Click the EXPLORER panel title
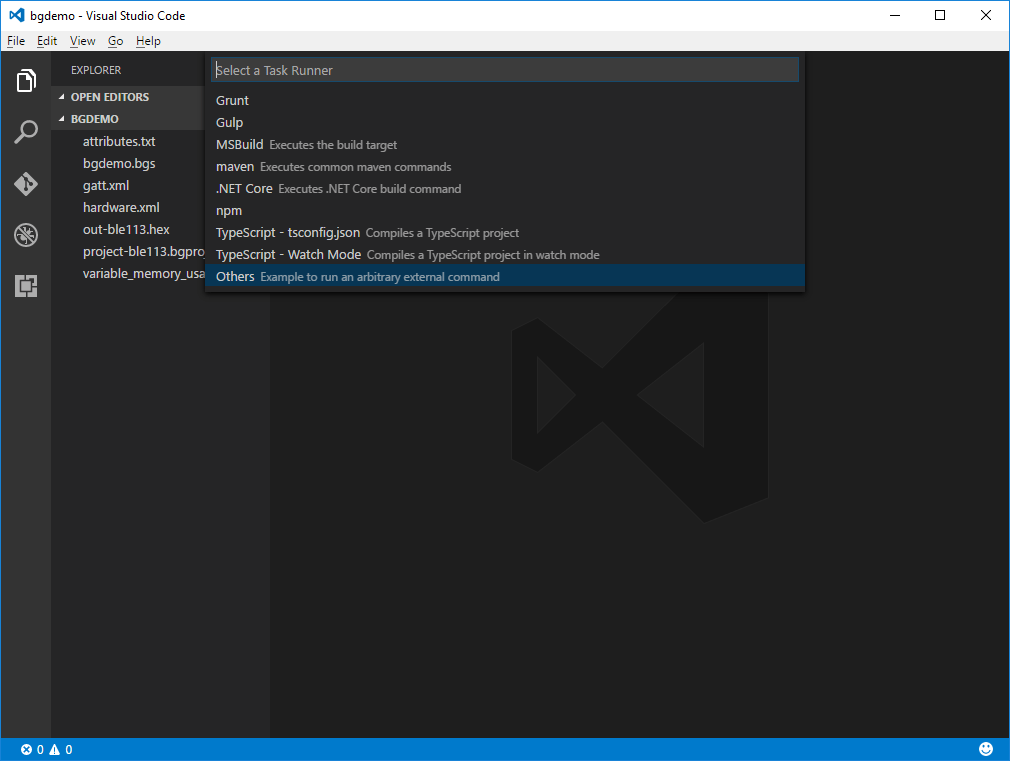Viewport: 1010px width, 761px height. (x=96, y=70)
